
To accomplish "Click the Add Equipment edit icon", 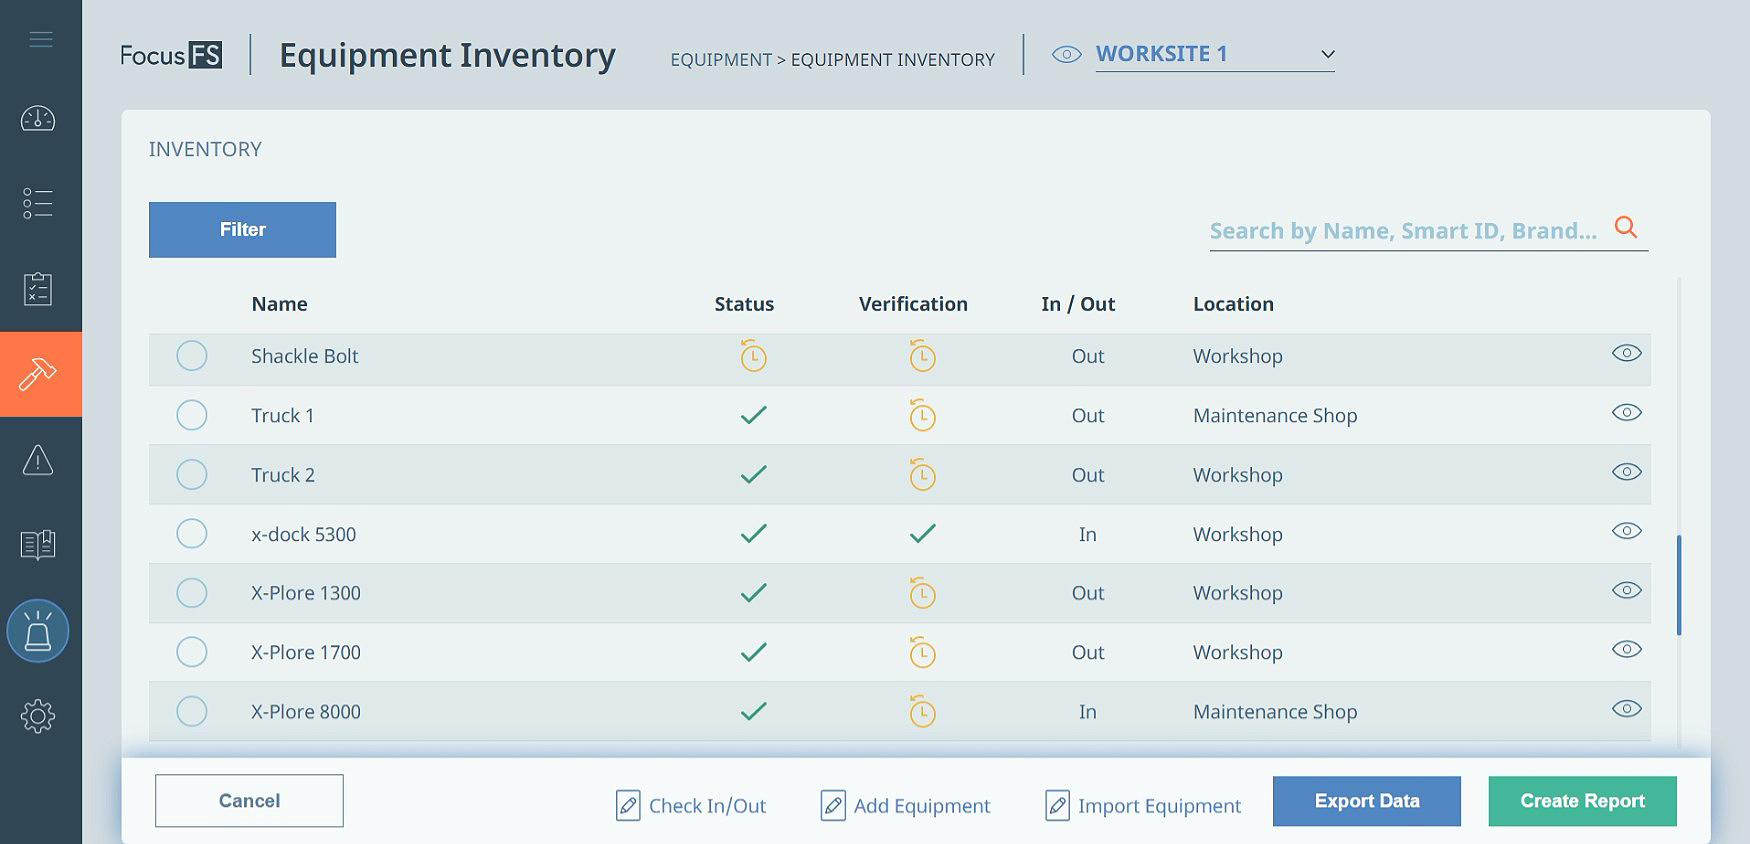I will point(833,805).
